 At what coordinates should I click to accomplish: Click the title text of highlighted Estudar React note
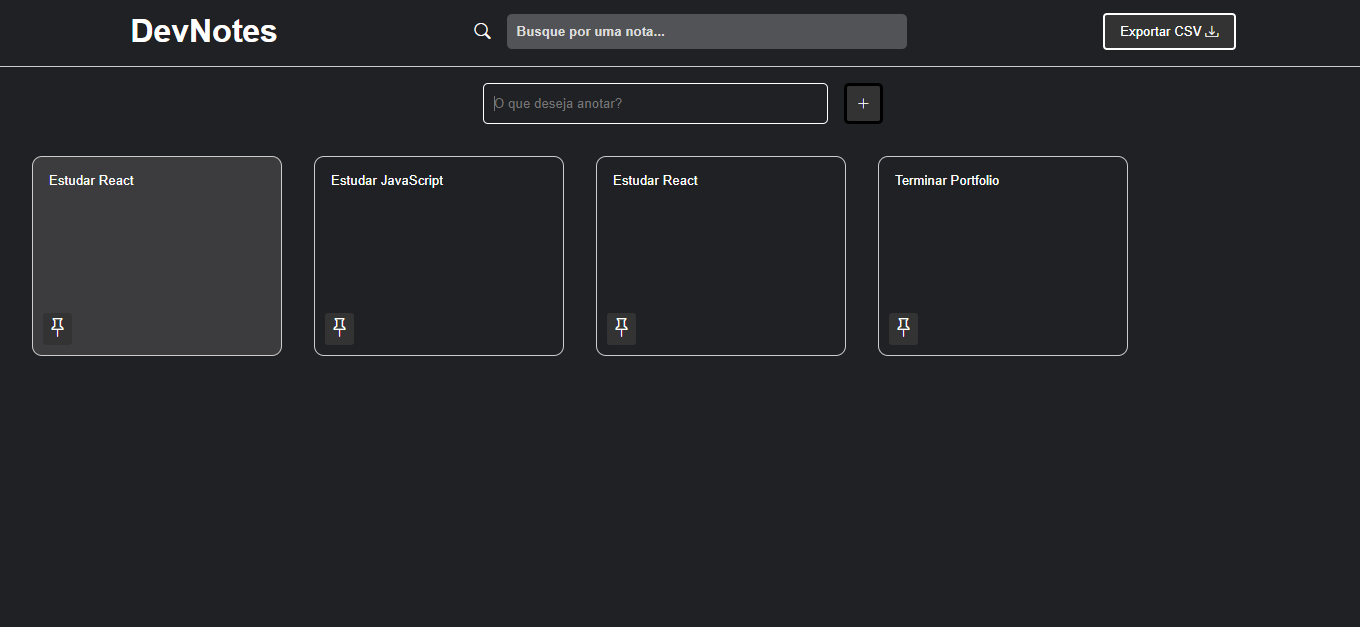tap(91, 180)
